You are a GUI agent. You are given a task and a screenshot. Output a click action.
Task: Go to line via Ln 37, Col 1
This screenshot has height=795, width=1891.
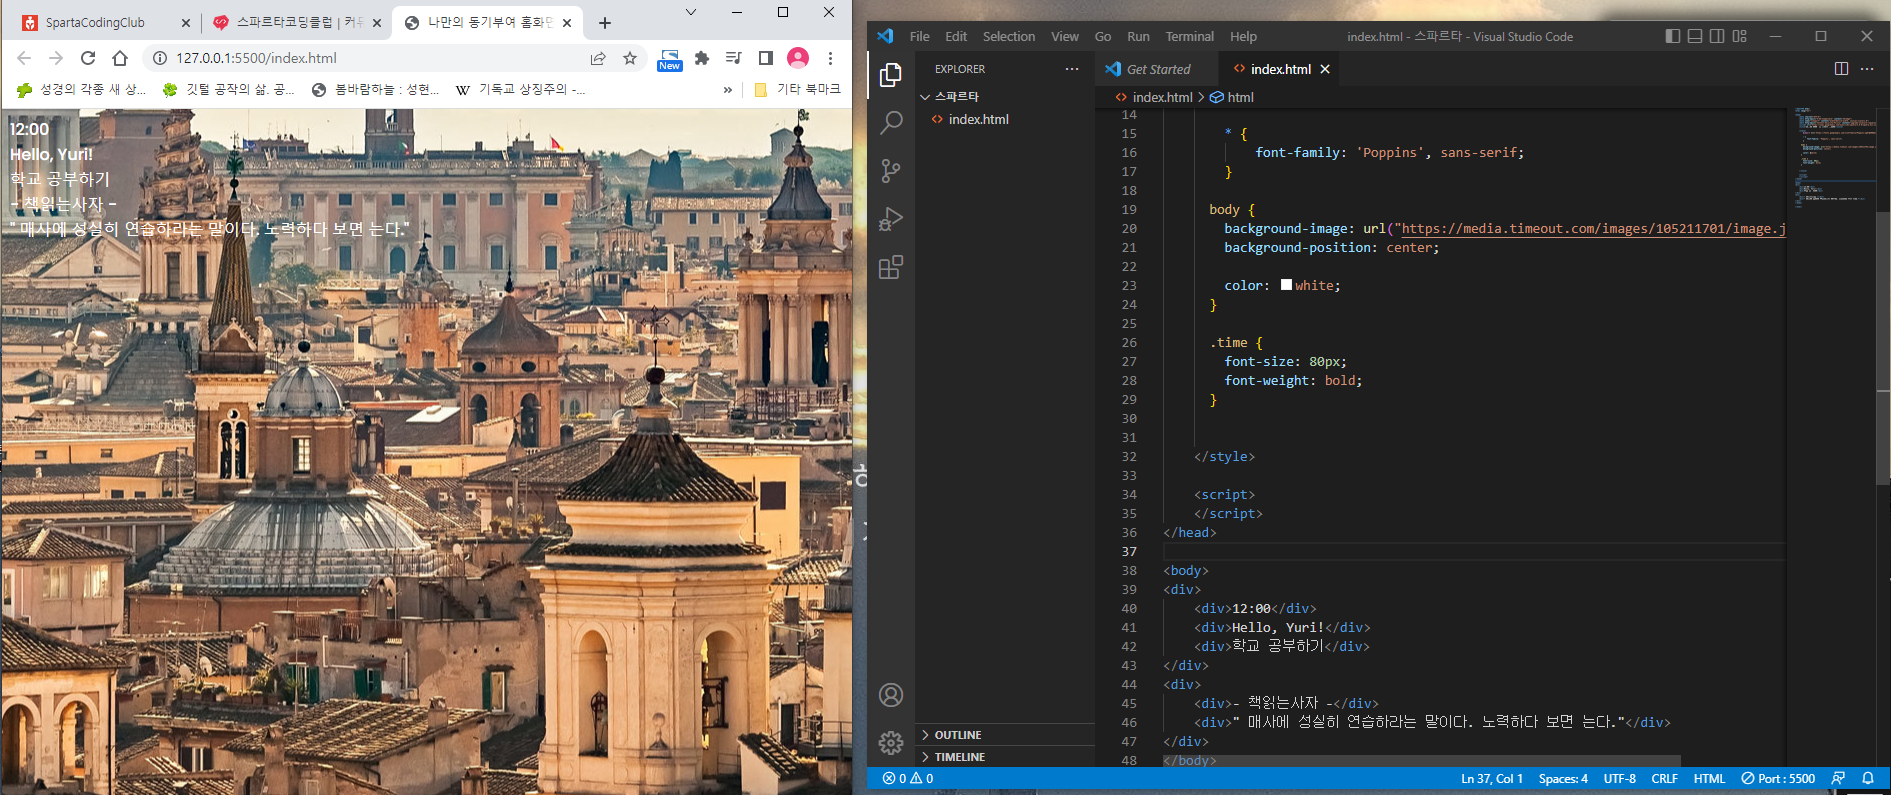click(x=1491, y=778)
